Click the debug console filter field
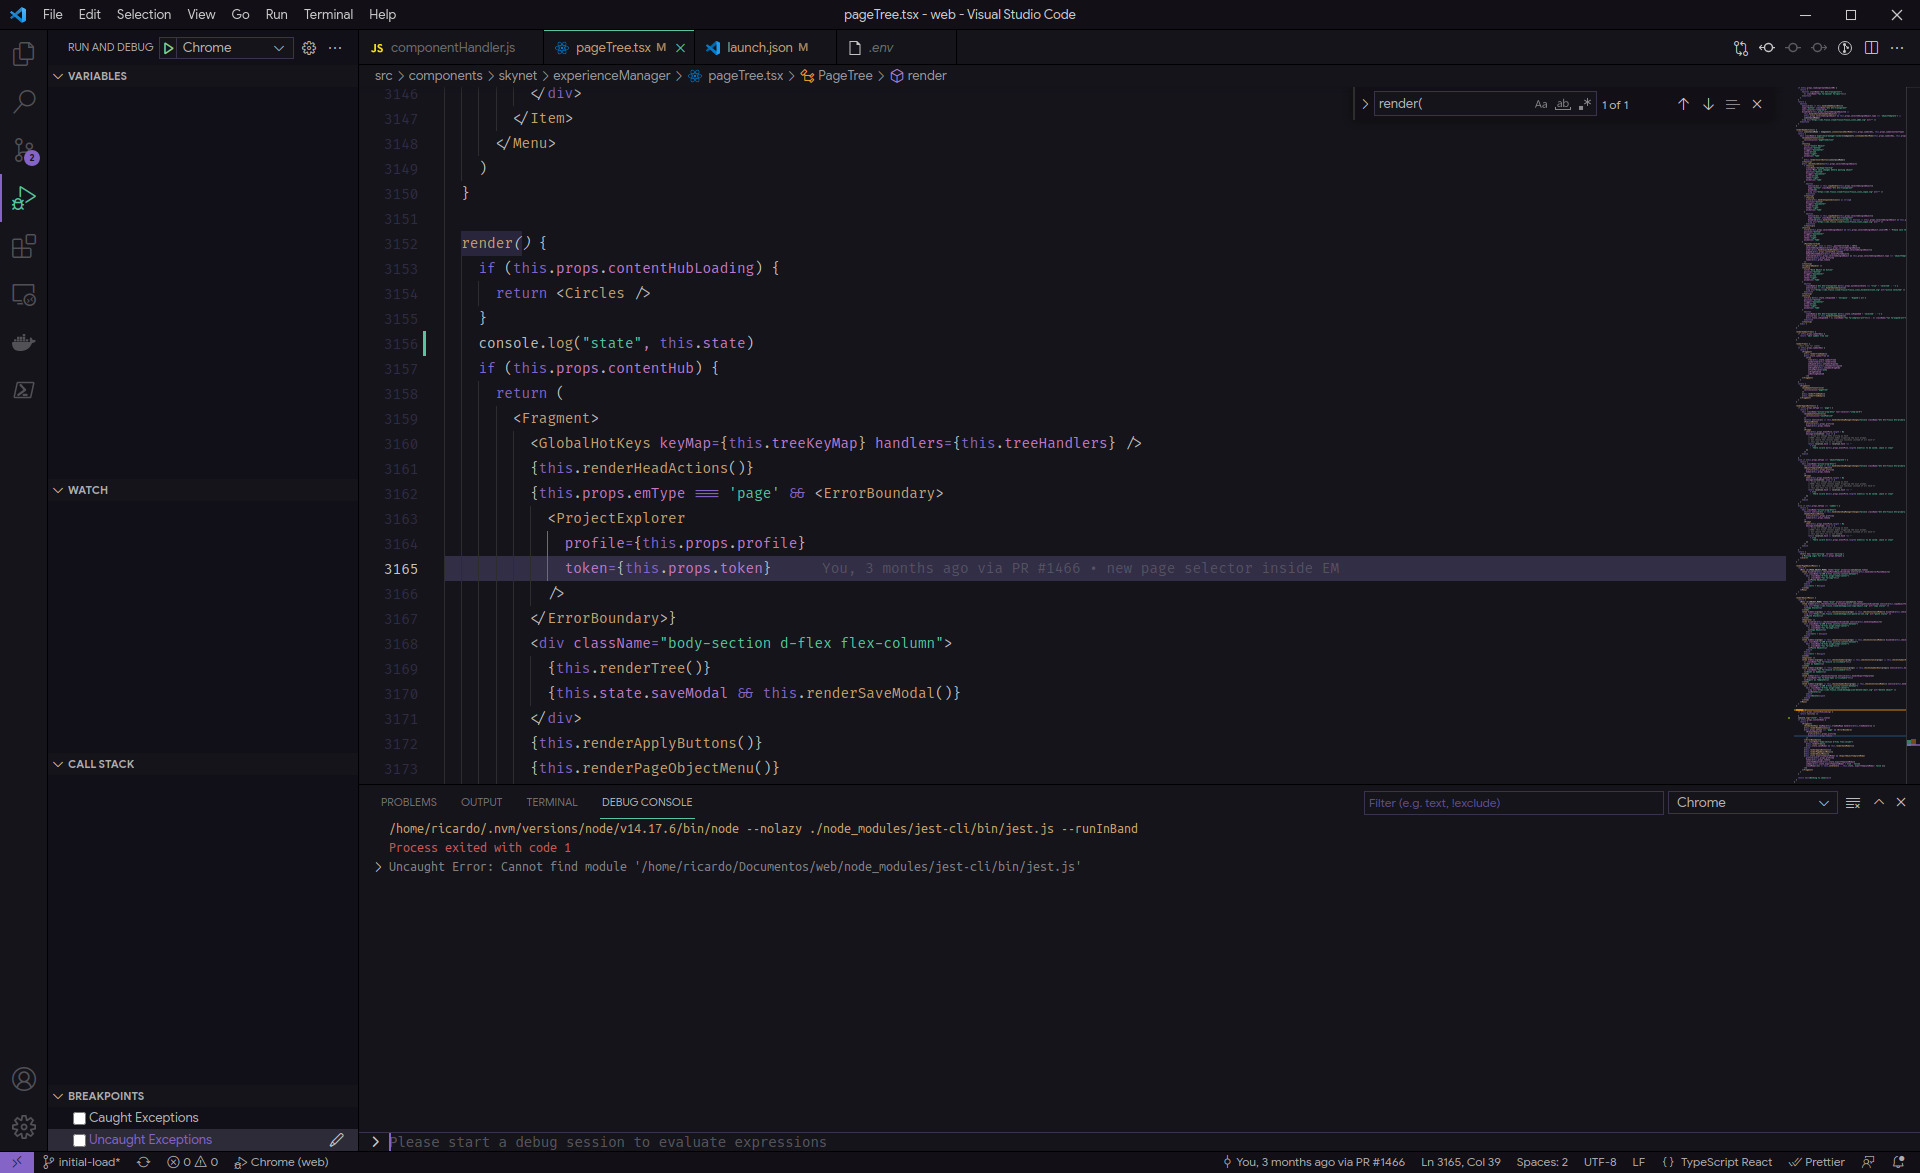 point(1513,803)
